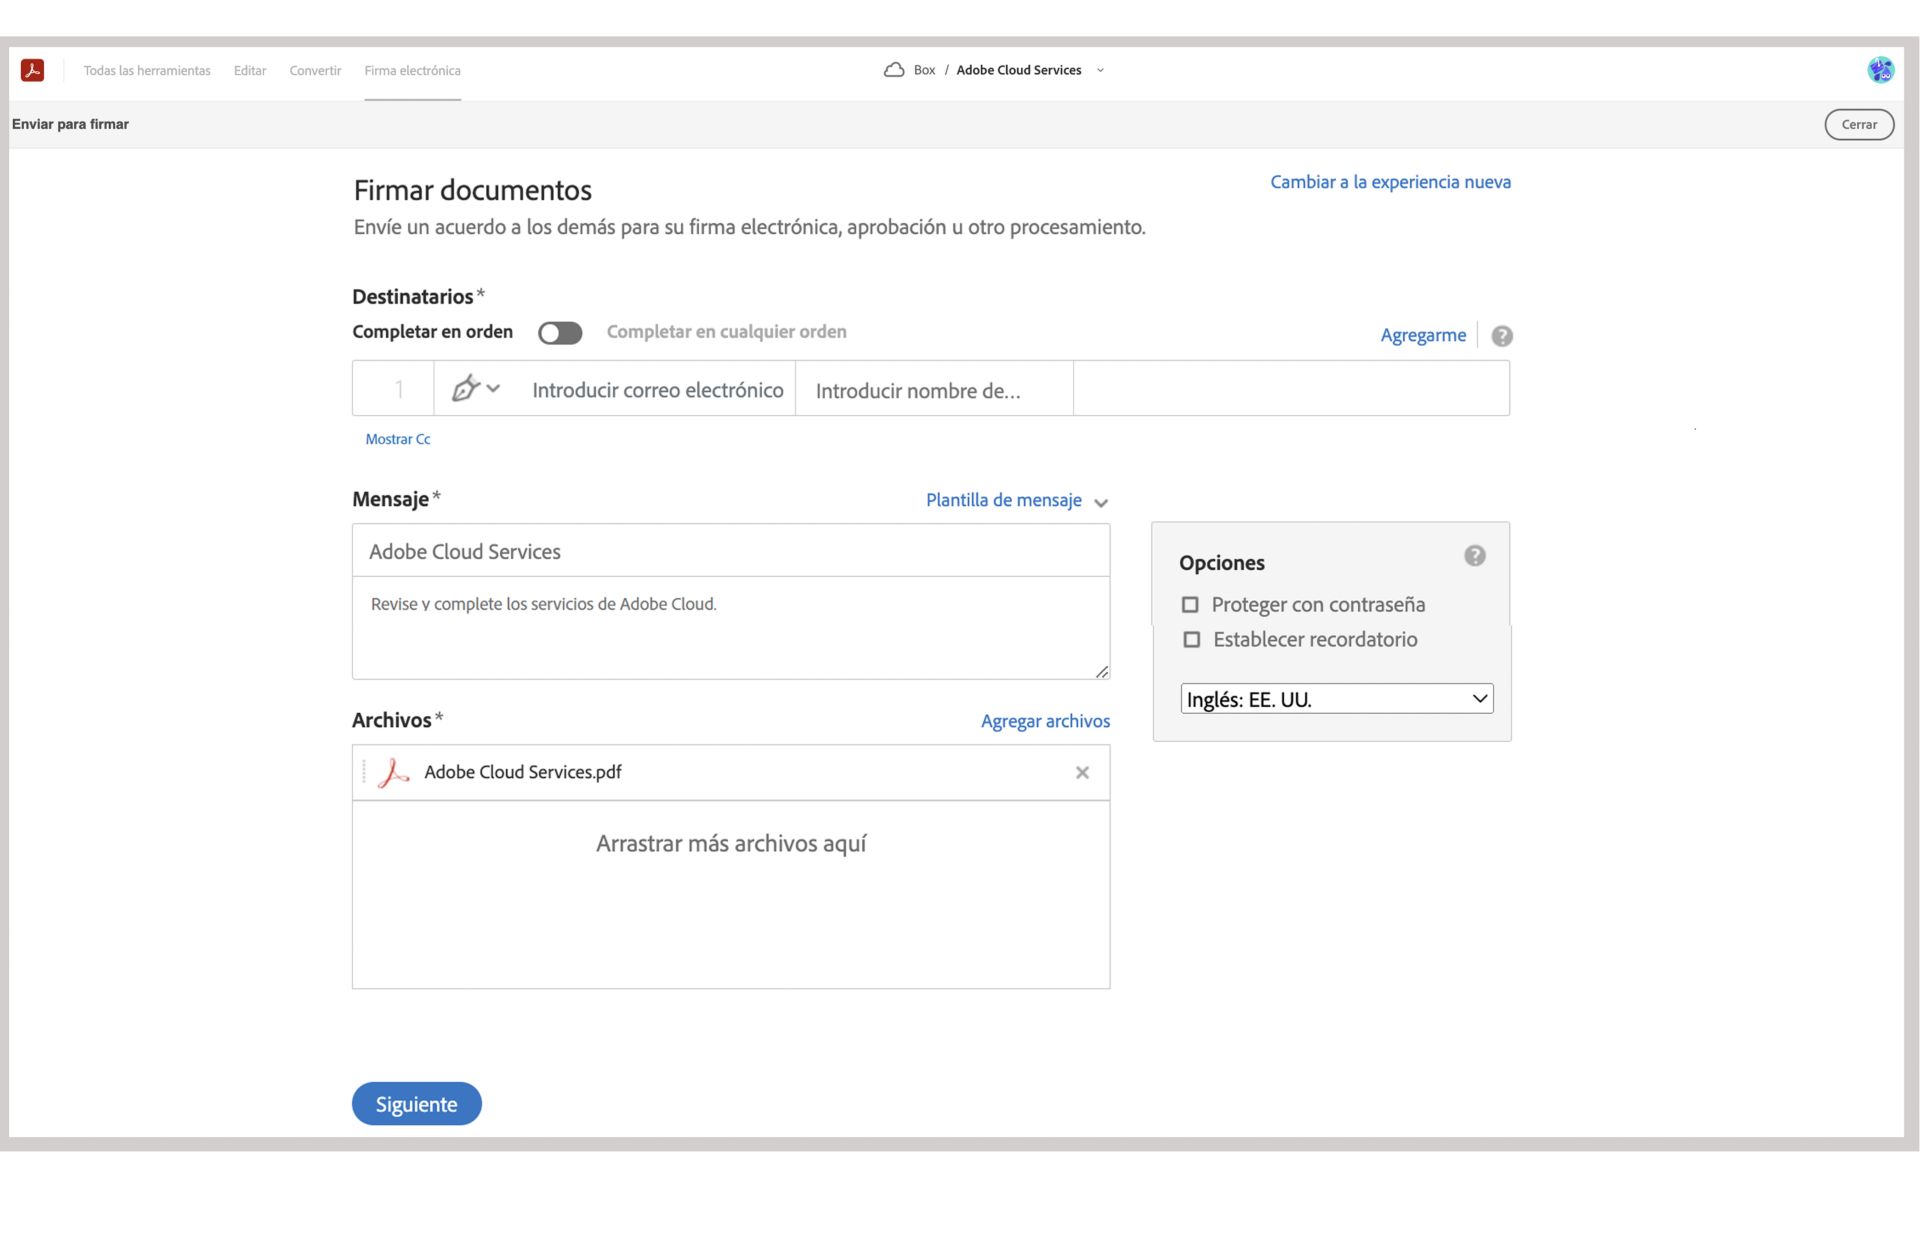The width and height of the screenshot is (1920, 1238).
Task: Click the message box resize handle
Action: pos(1102,672)
